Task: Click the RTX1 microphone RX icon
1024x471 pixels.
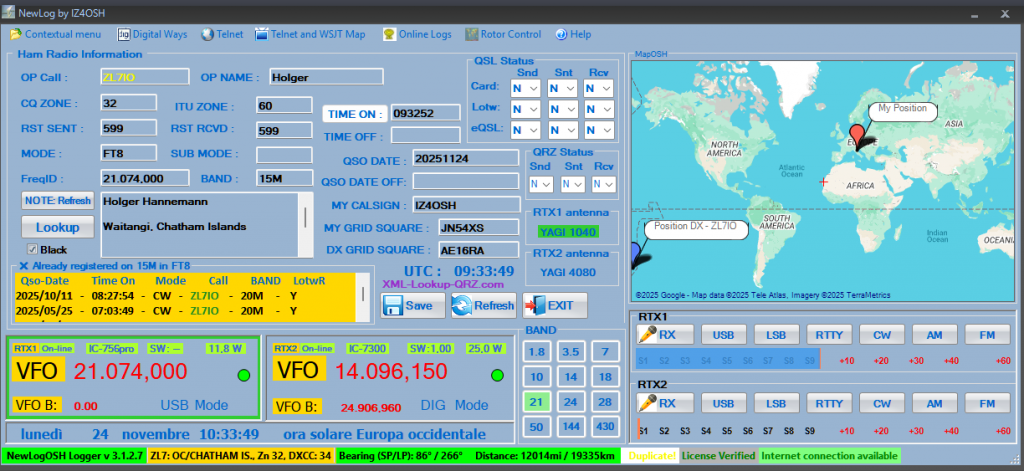Action: 649,334
